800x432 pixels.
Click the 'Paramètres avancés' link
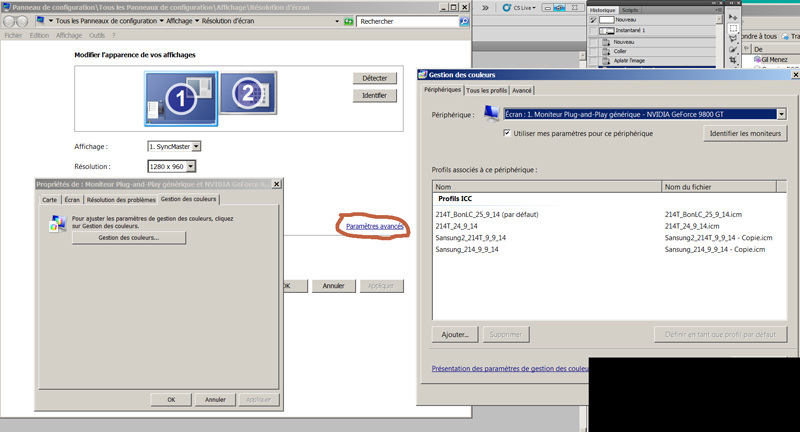(x=374, y=226)
